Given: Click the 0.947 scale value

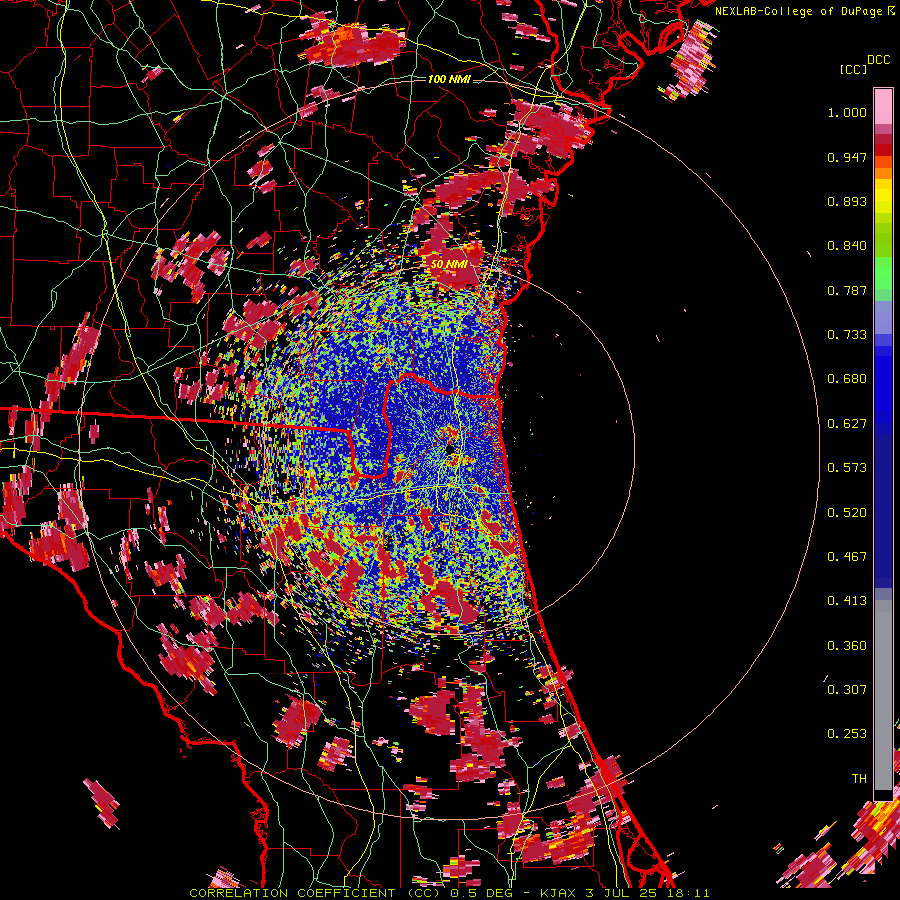Looking at the screenshot, I should [x=847, y=157].
